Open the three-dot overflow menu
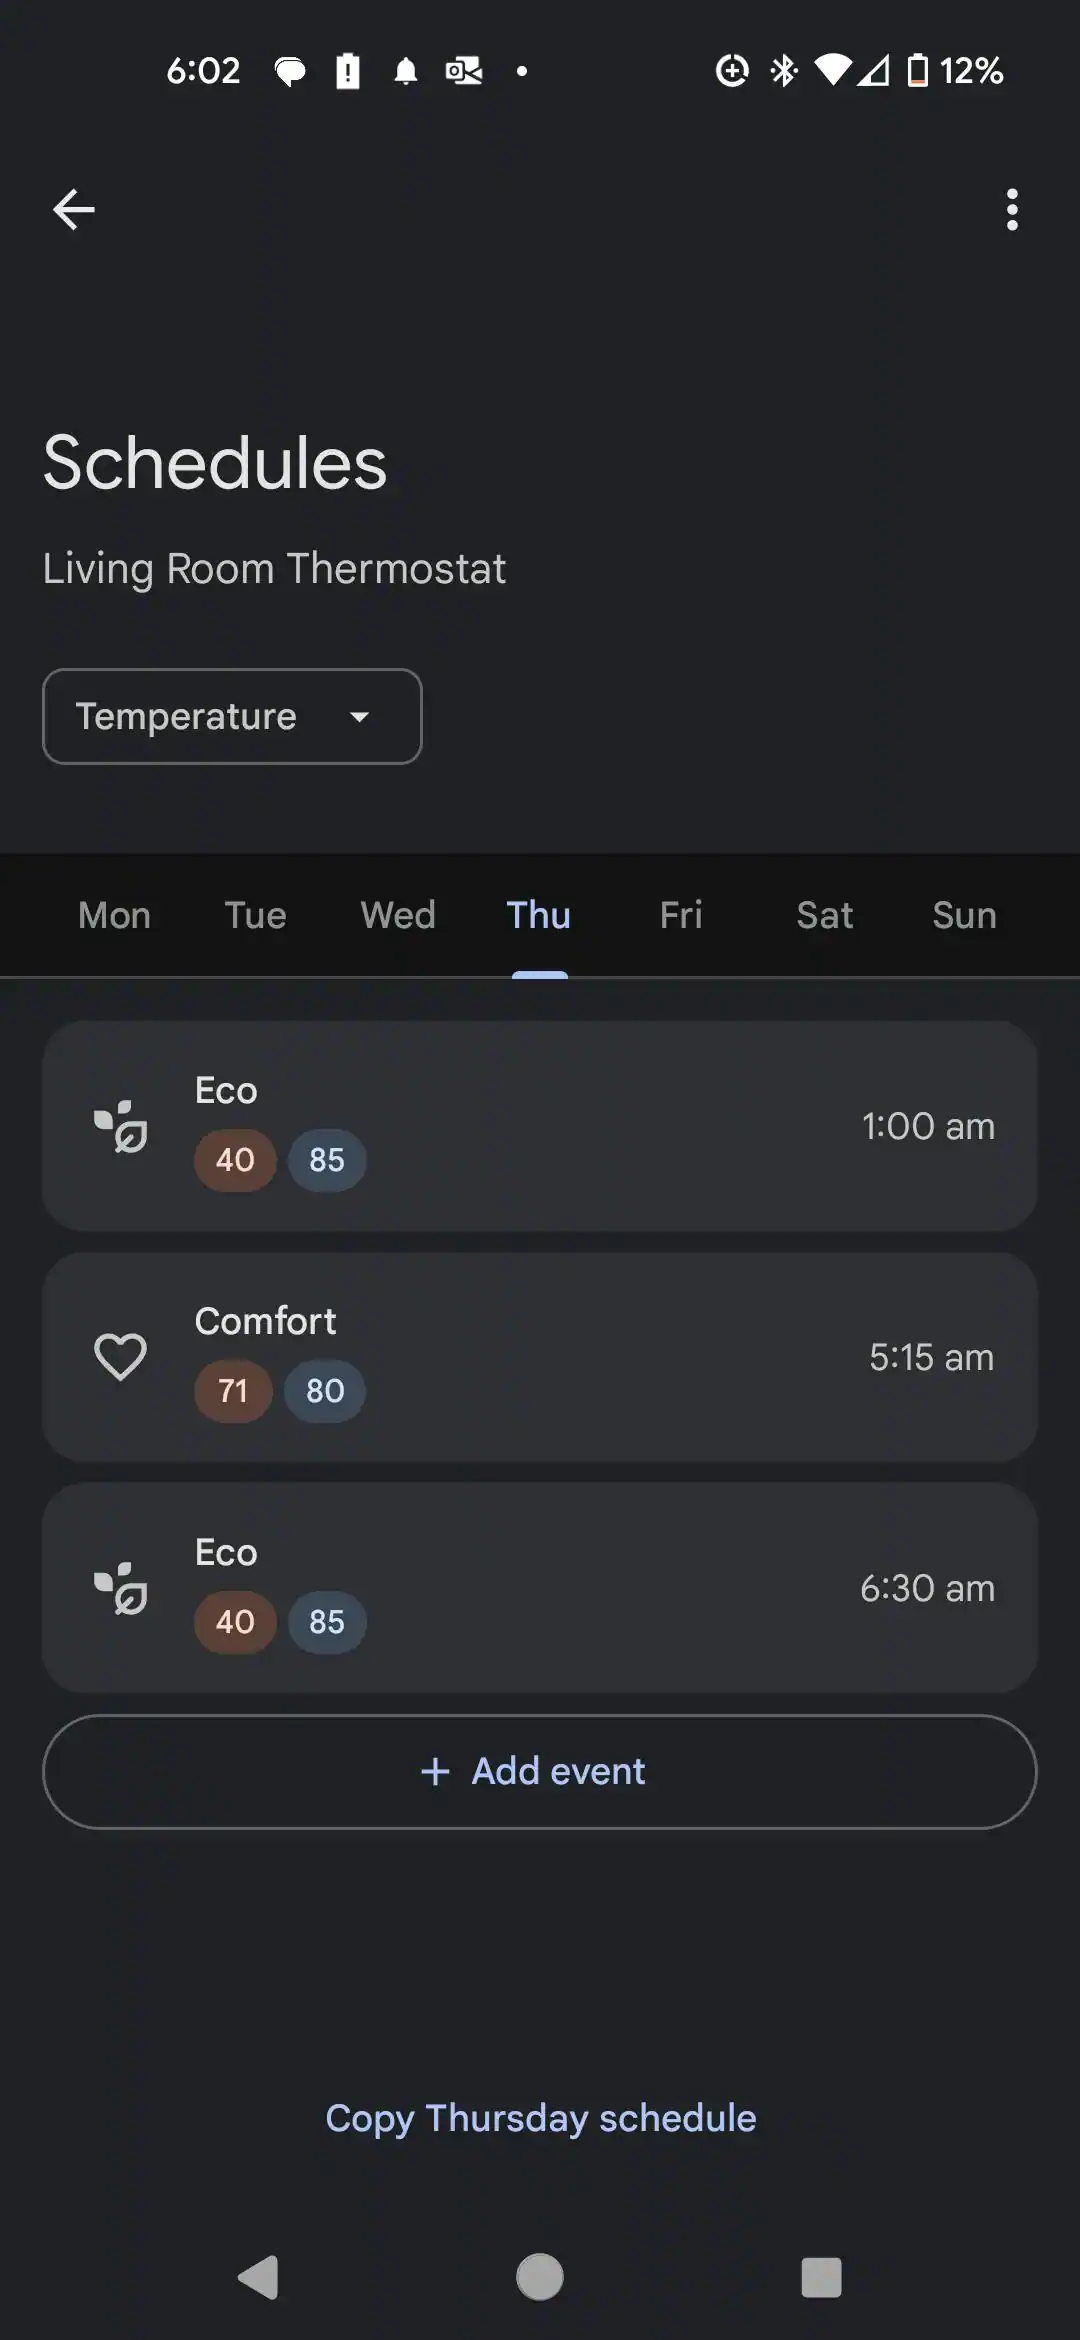 point(1012,210)
